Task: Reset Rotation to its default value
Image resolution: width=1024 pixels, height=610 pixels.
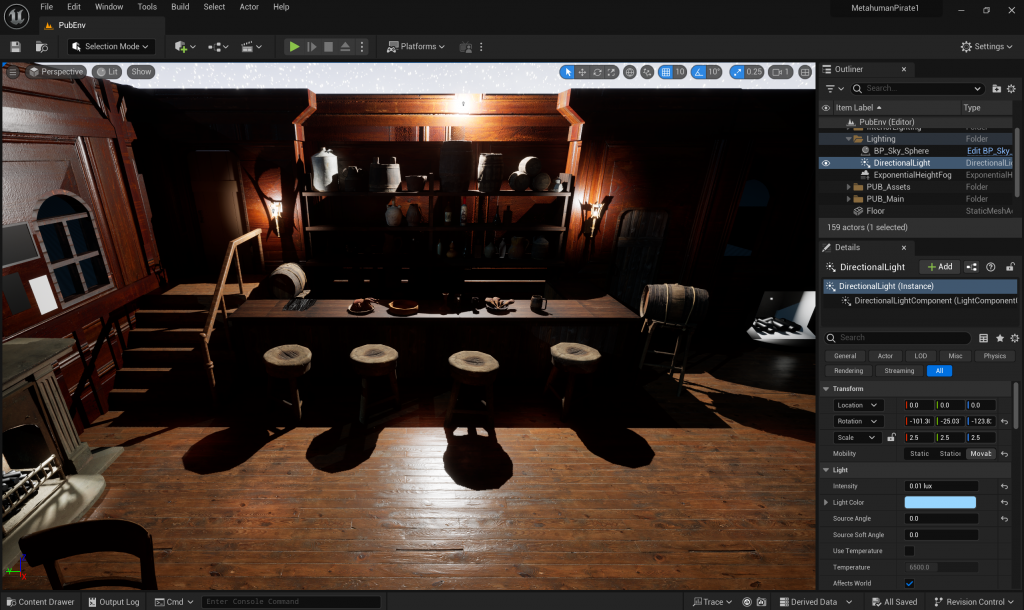Action: pyautogui.click(x=1004, y=421)
